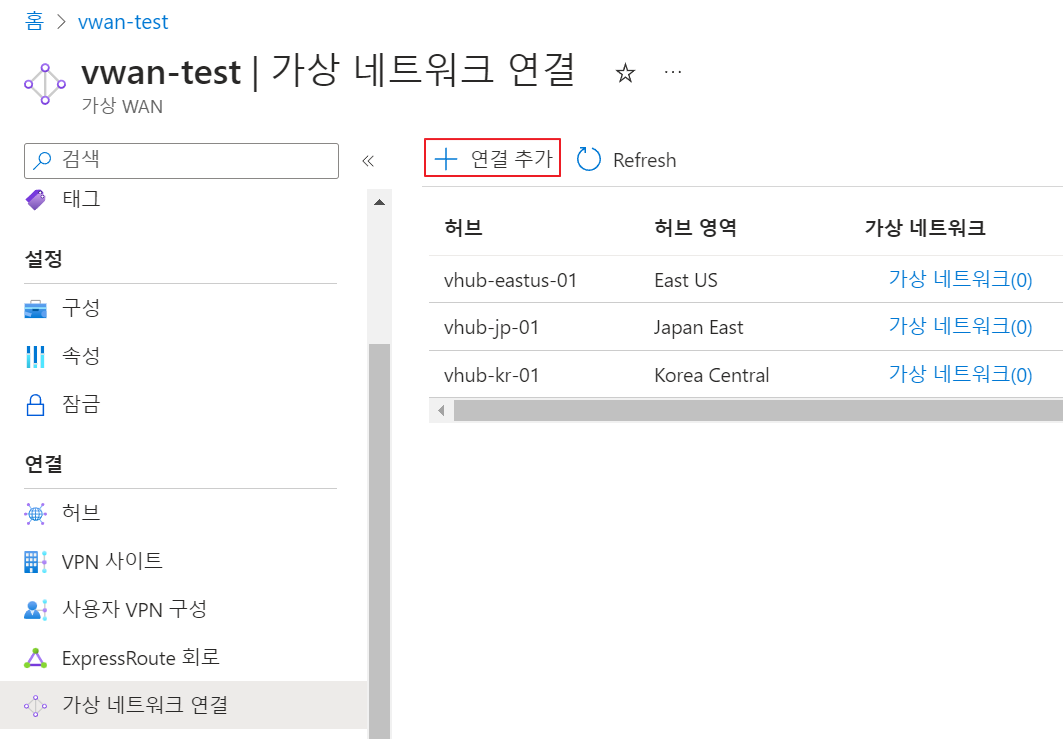1063x739 pixels.
Task: Open the vwan-test breadcrumb link
Action: pyautogui.click(x=123, y=22)
